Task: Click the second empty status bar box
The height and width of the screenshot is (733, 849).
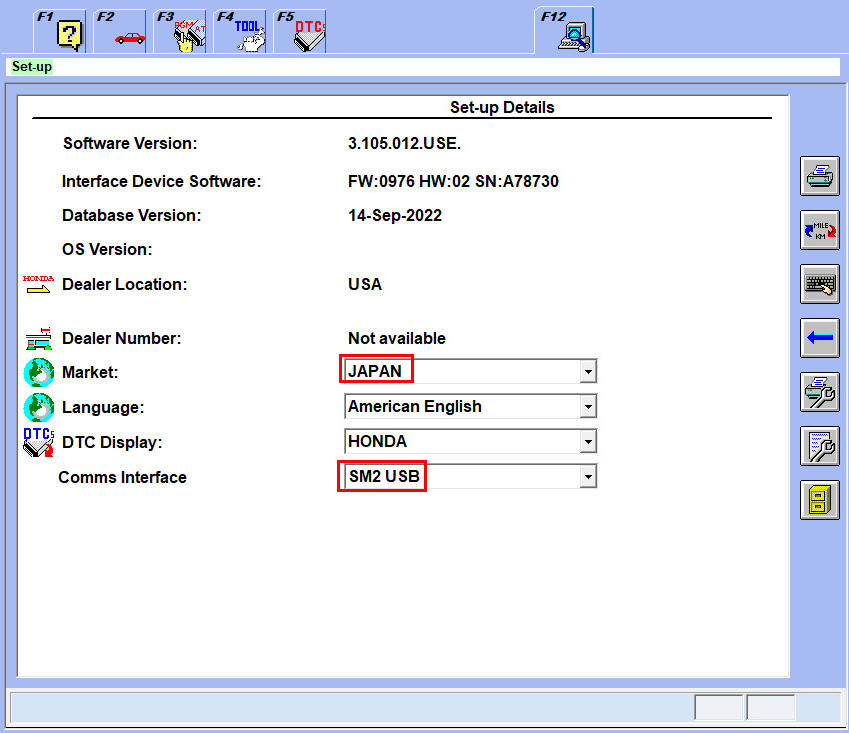Action: tap(771, 707)
